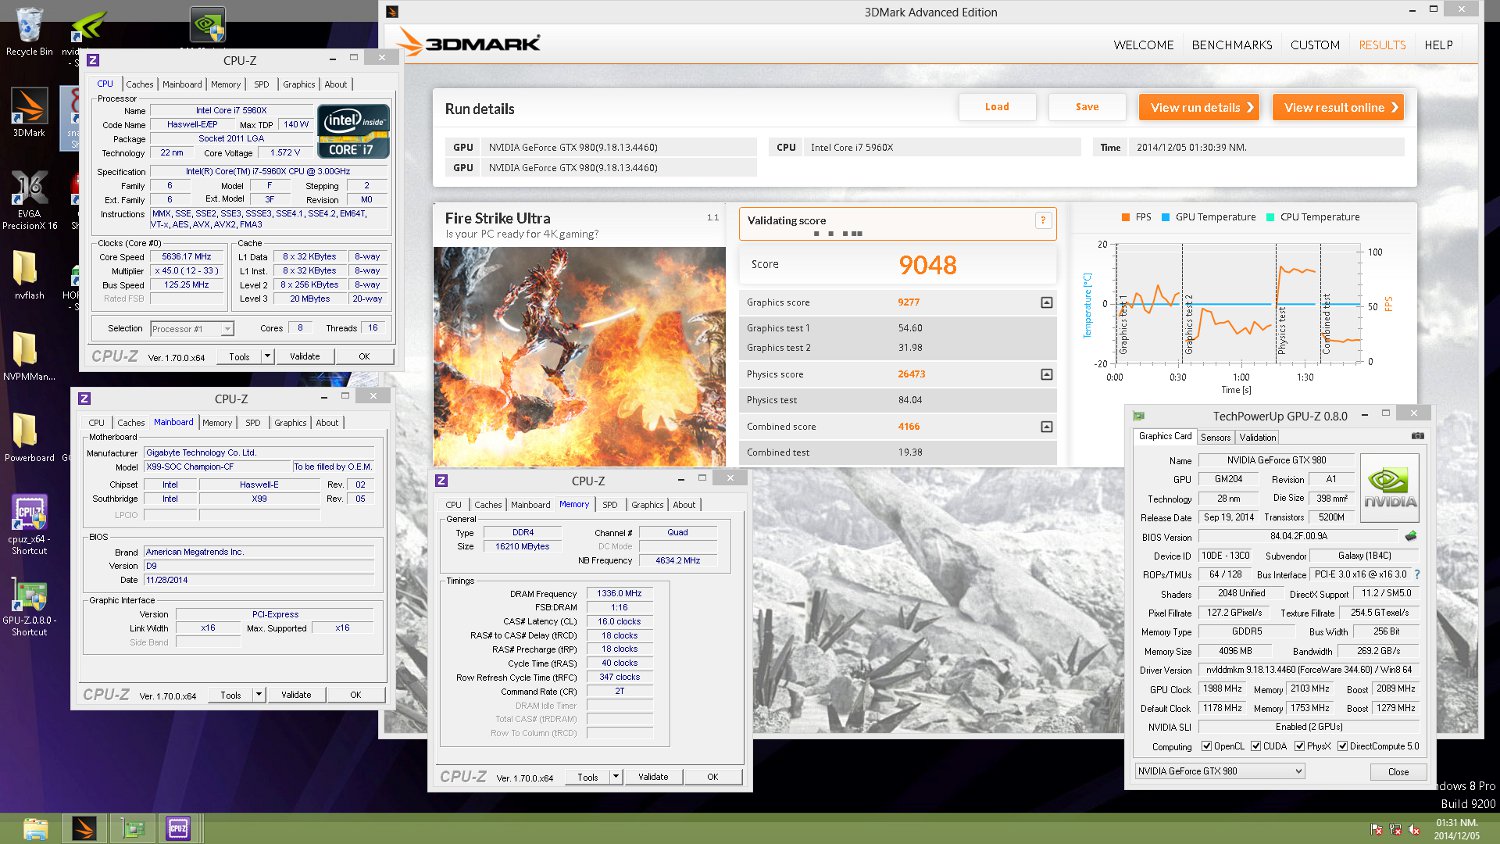
Task: Click the Validating score help question icon
Action: coord(1043,221)
